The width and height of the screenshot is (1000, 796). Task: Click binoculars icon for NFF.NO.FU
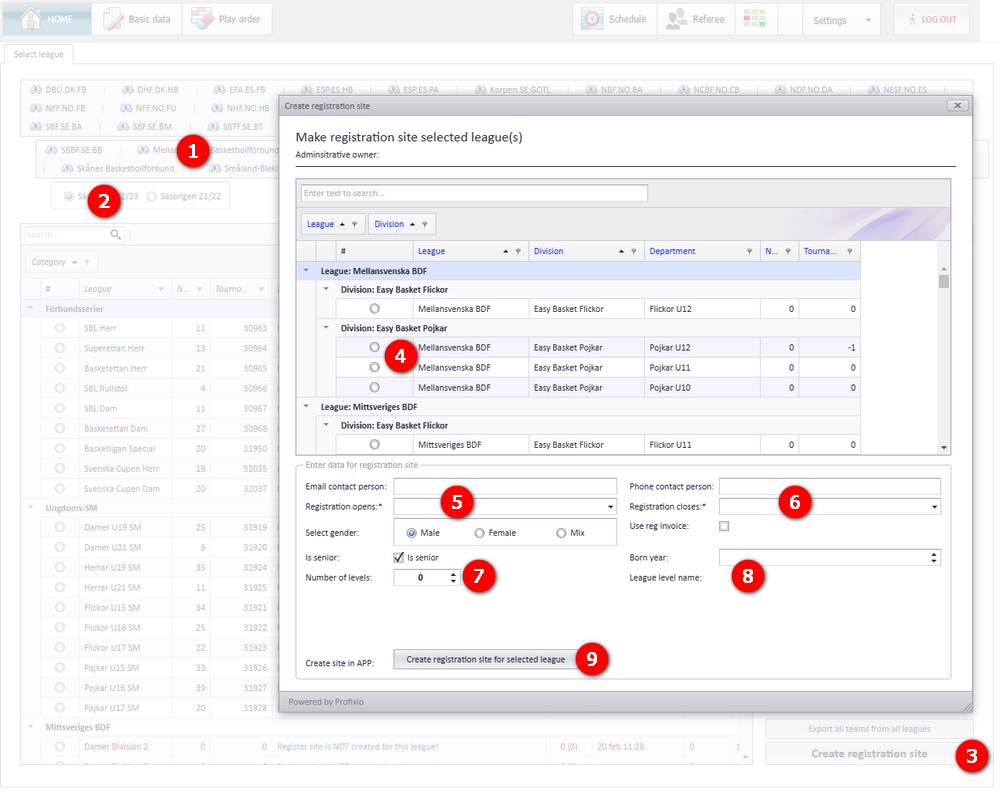pyautogui.click(x=126, y=108)
